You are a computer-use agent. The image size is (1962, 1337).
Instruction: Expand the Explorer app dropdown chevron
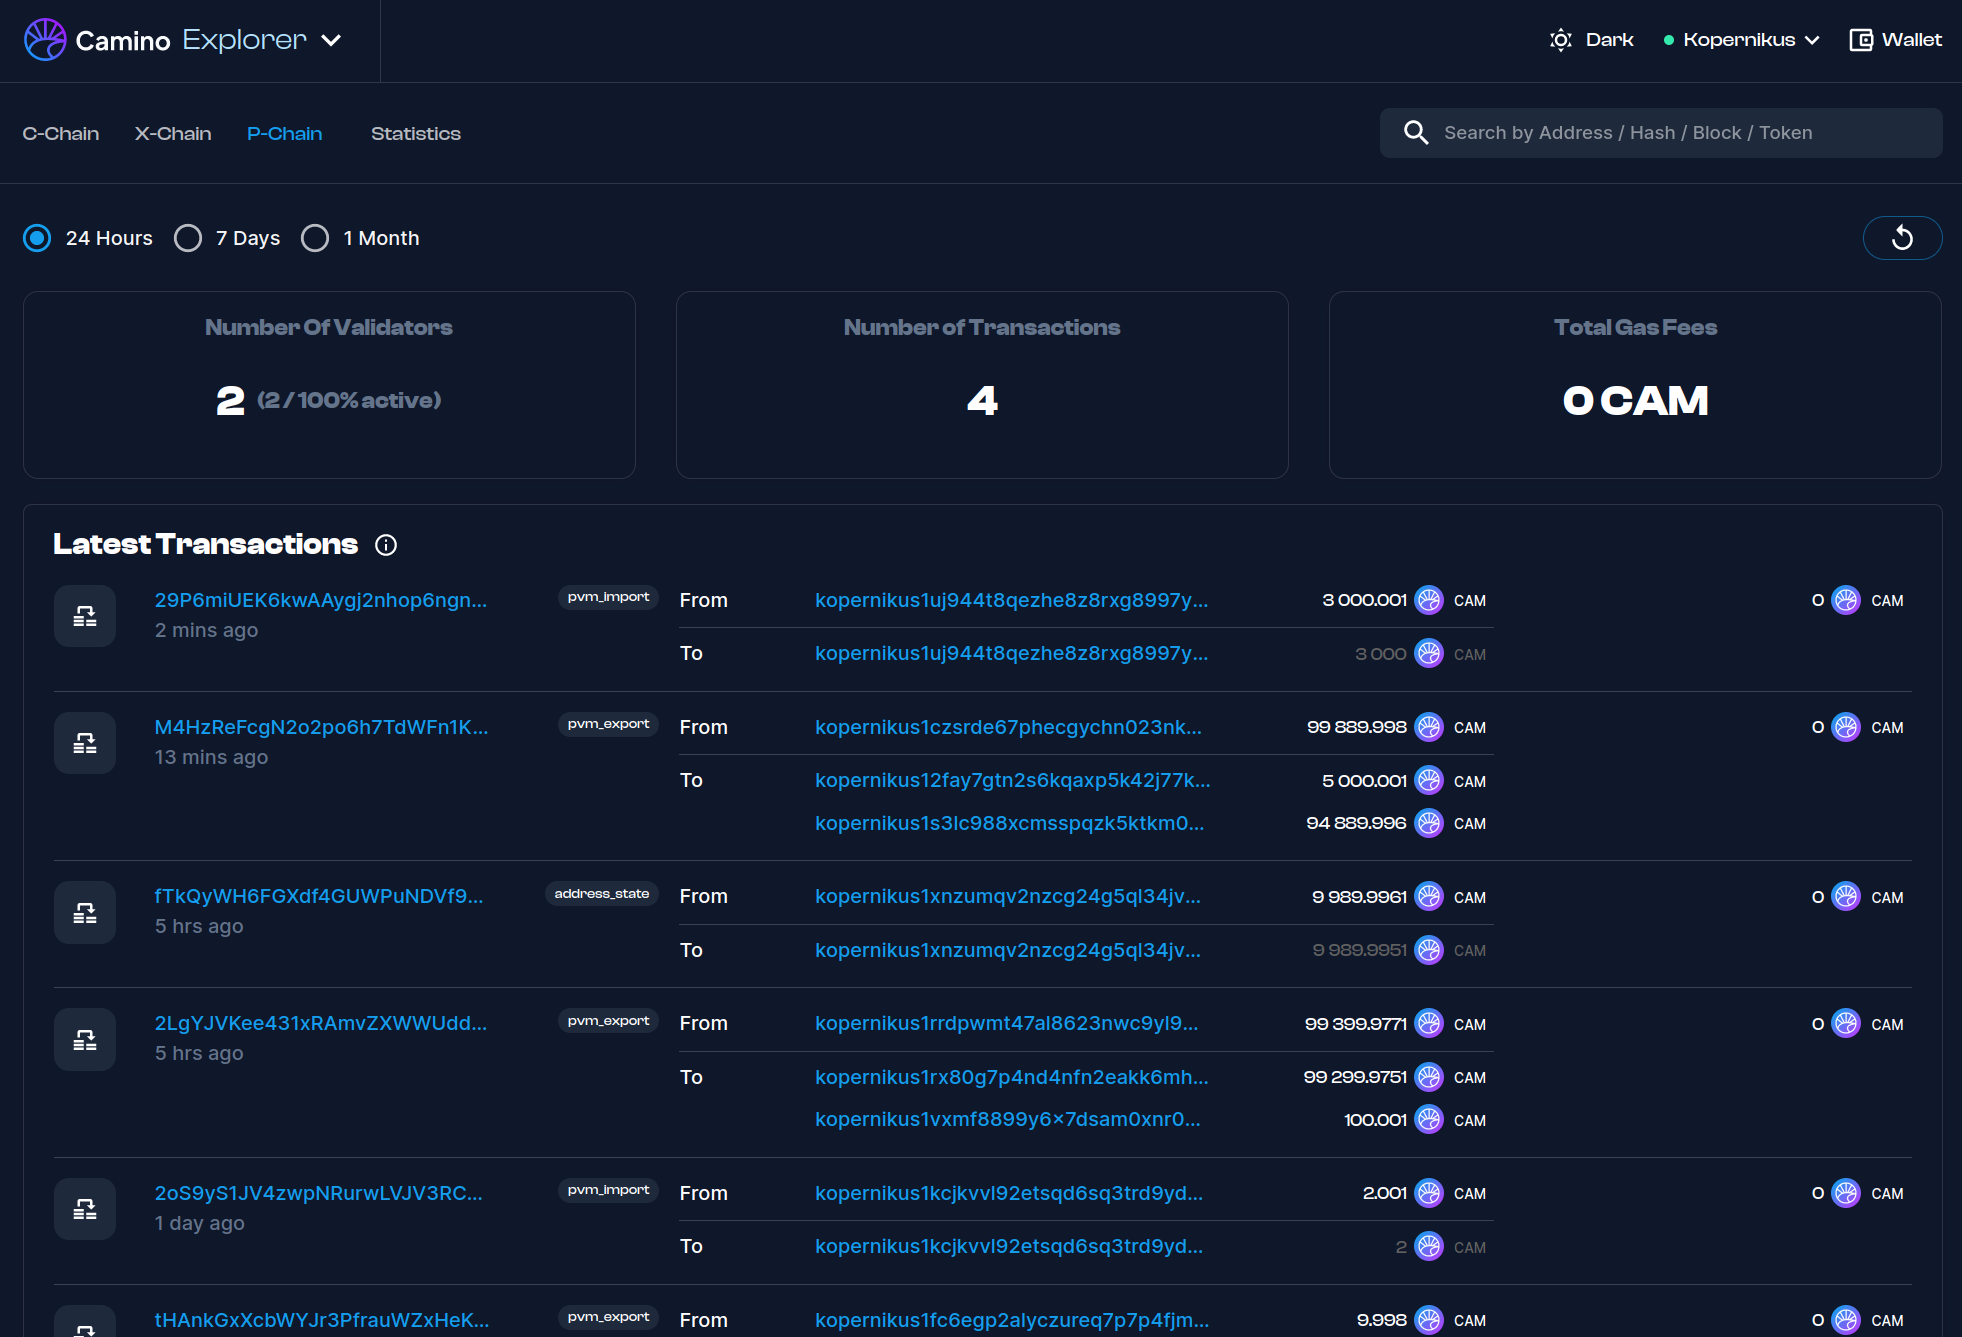tap(331, 40)
